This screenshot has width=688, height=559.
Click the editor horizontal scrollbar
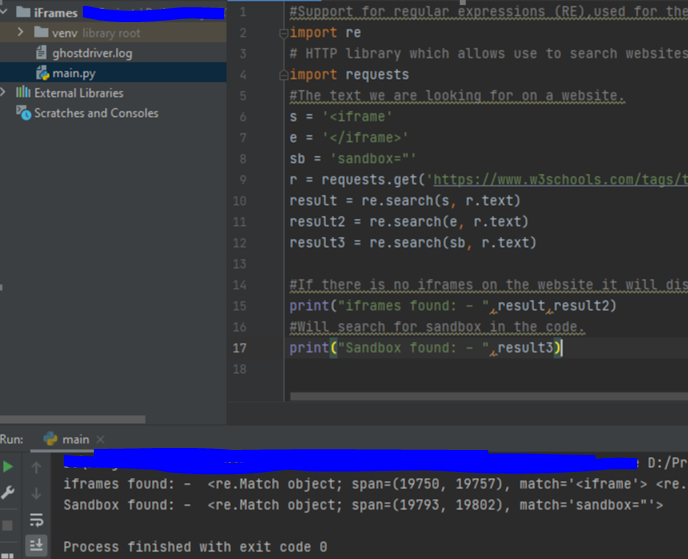pyautogui.click(x=489, y=396)
